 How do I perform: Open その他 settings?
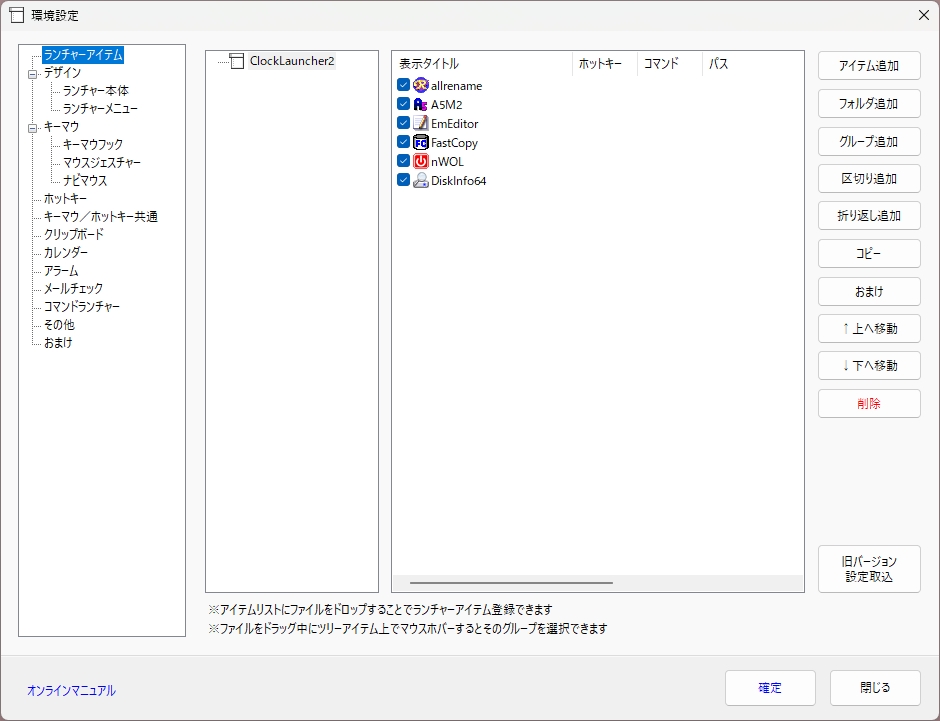click(59, 324)
